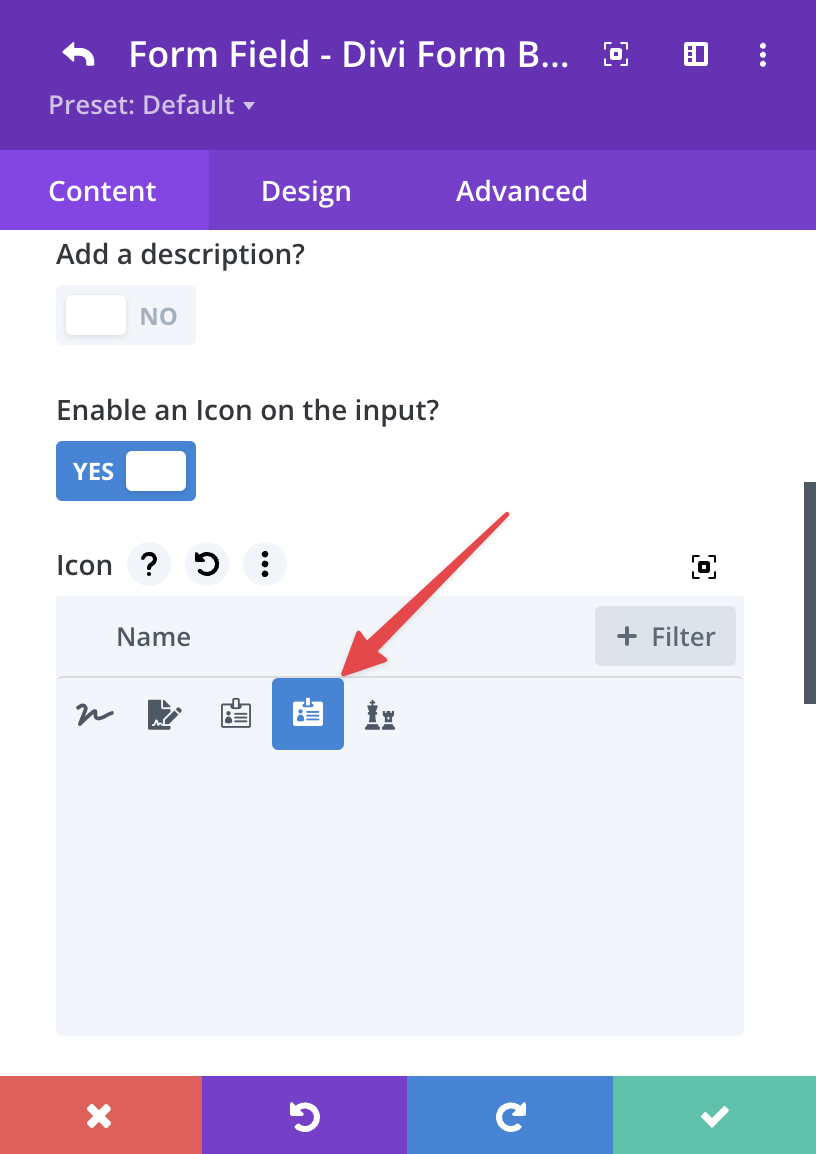Switch to the Design tab
Image resolution: width=816 pixels, height=1154 pixels.
point(306,191)
